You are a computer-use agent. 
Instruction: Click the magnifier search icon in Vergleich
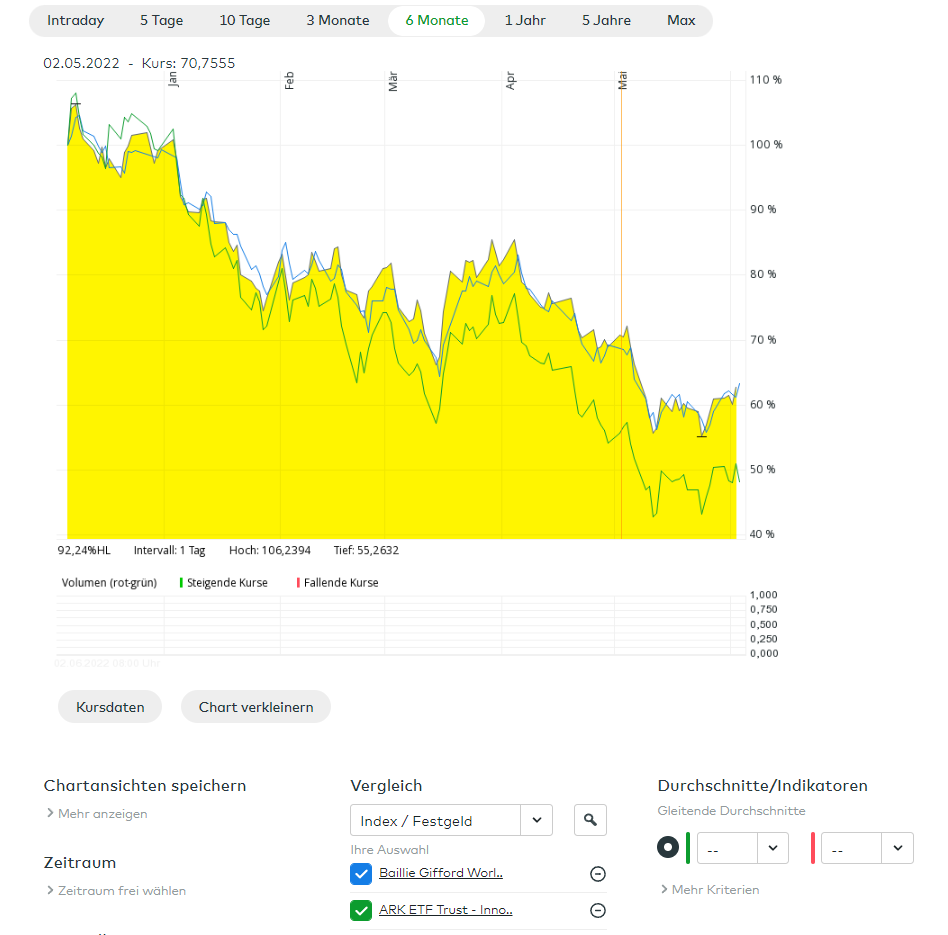pos(590,820)
